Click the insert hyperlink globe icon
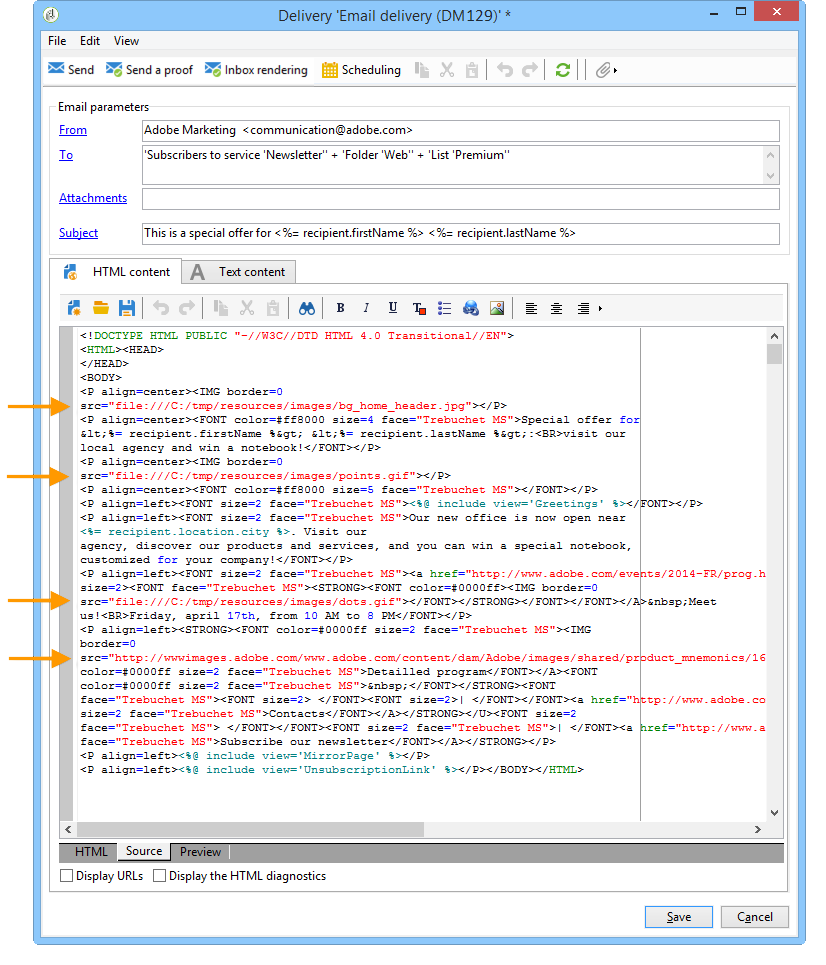Viewport: 826px width, 965px height. 471,308
